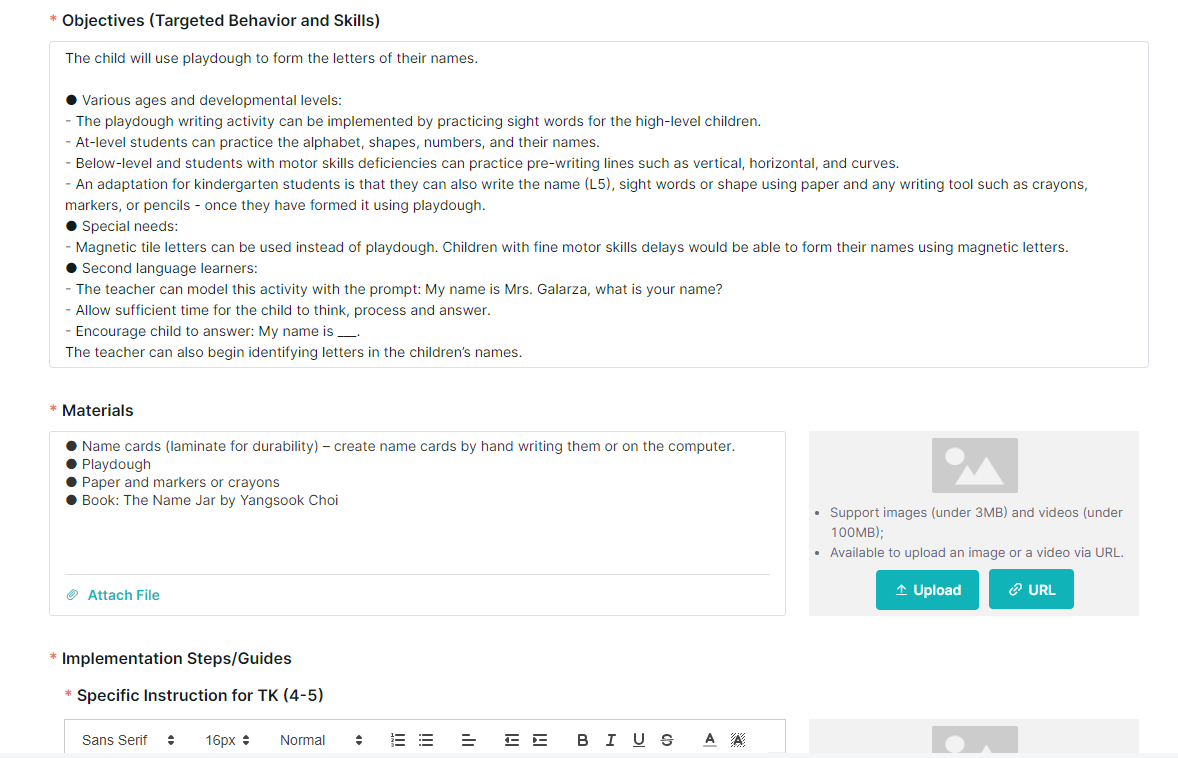Screen dimensions: 1178x758
Task: Open the text alignment option
Action: tap(469, 740)
